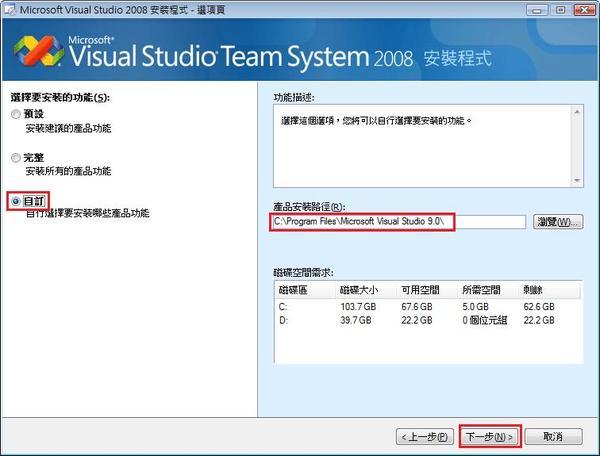Click the 62.6 GB remaining value
The image size is (600, 456).
tap(539, 307)
